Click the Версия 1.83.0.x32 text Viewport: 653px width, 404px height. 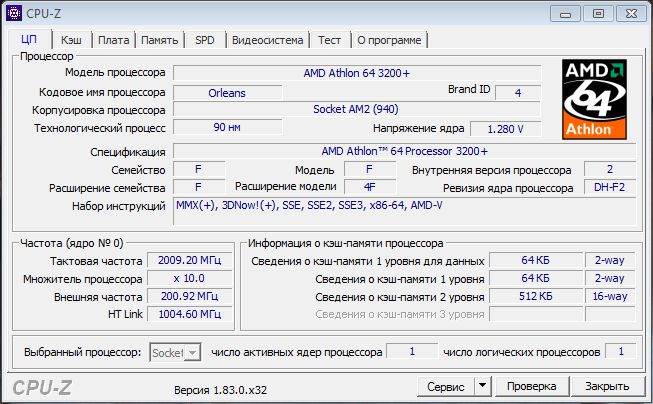[220, 390]
